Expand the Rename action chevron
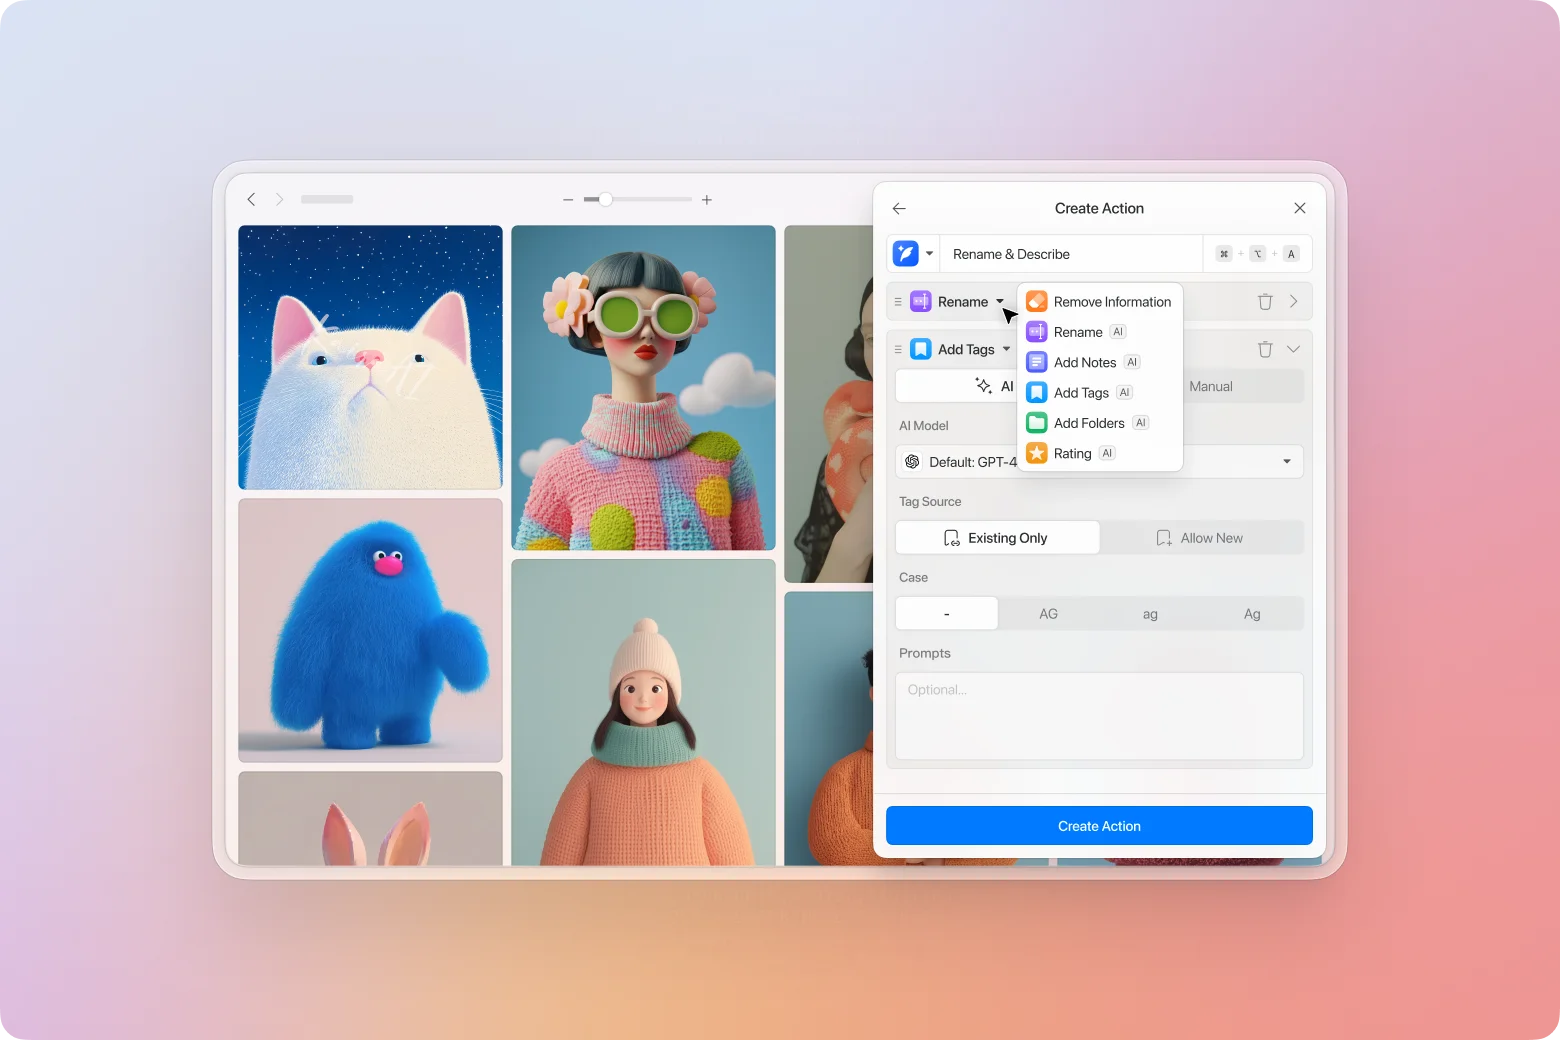1560x1040 pixels. (1293, 302)
